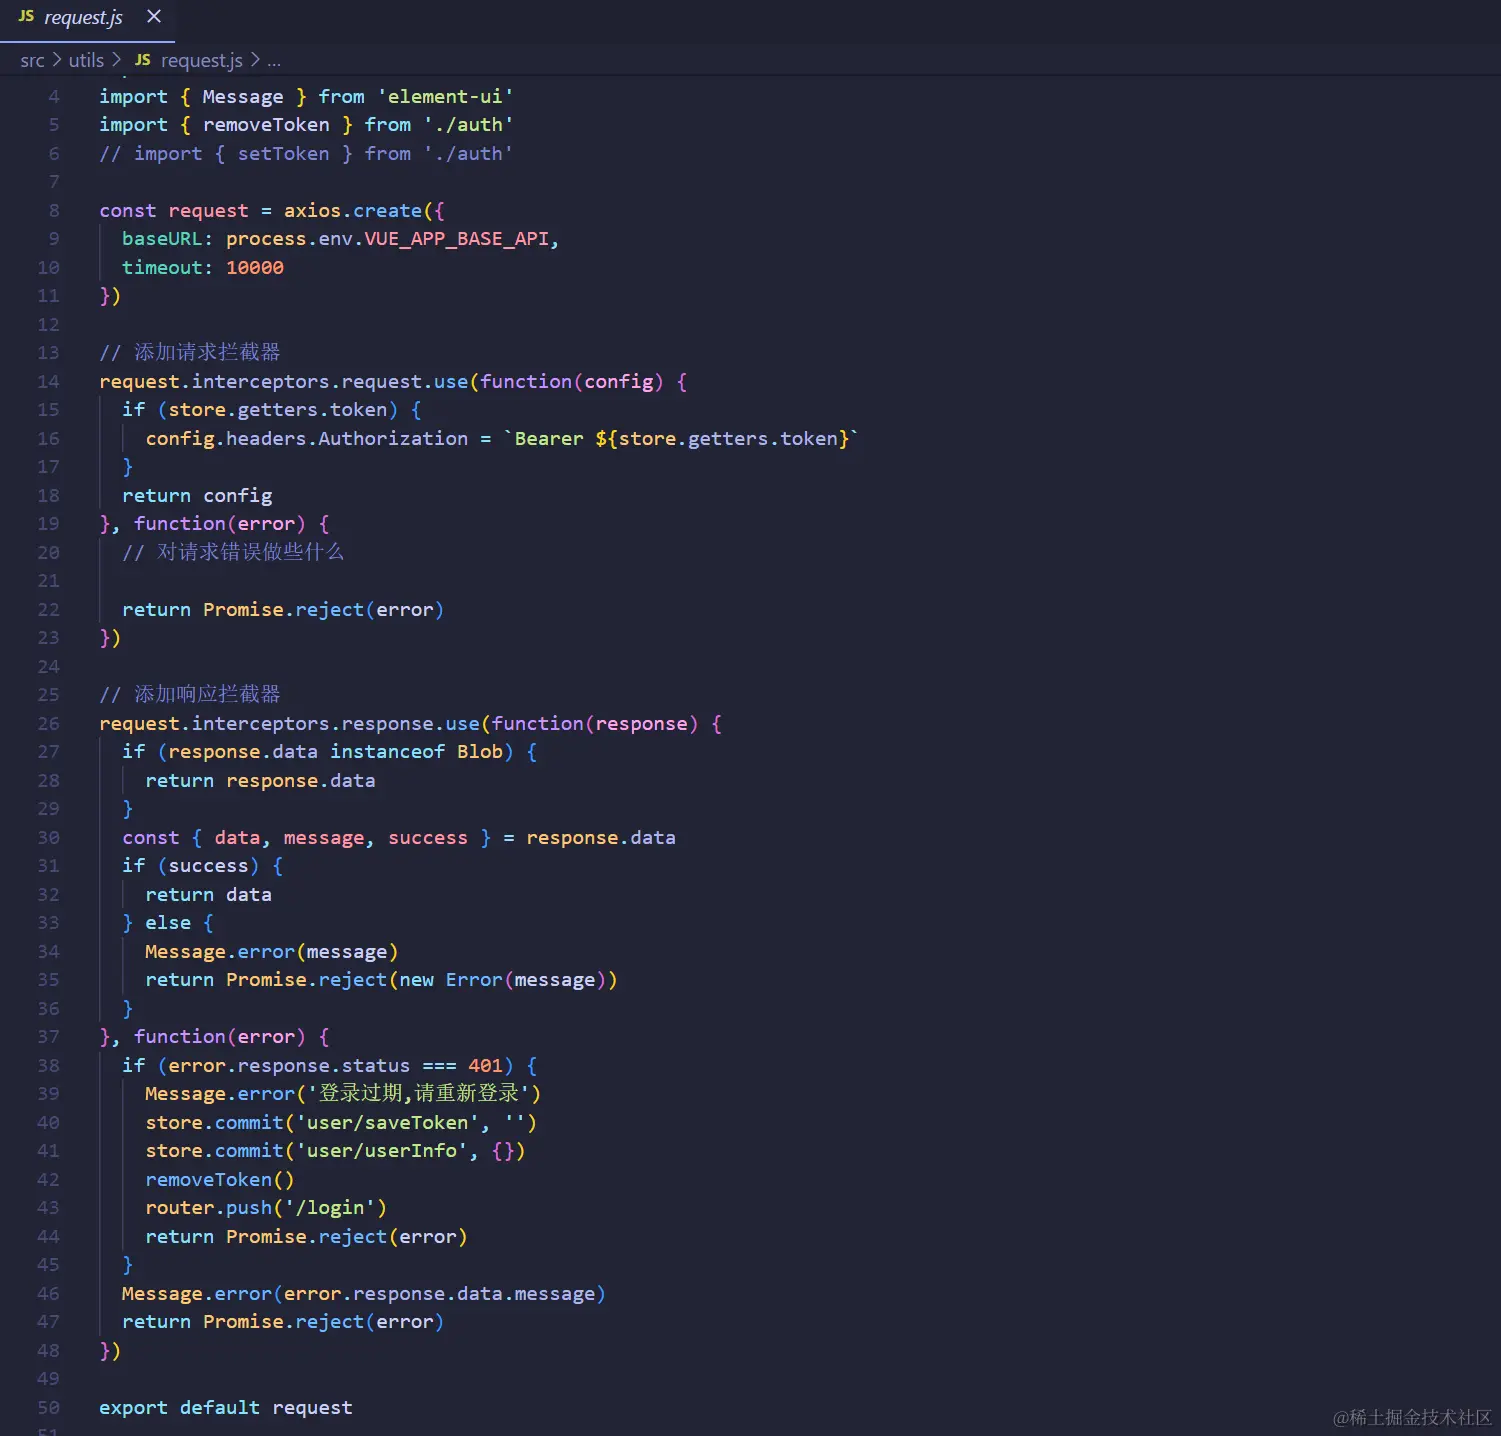
Task: Click the 'export default request' line
Action: [226, 1408]
